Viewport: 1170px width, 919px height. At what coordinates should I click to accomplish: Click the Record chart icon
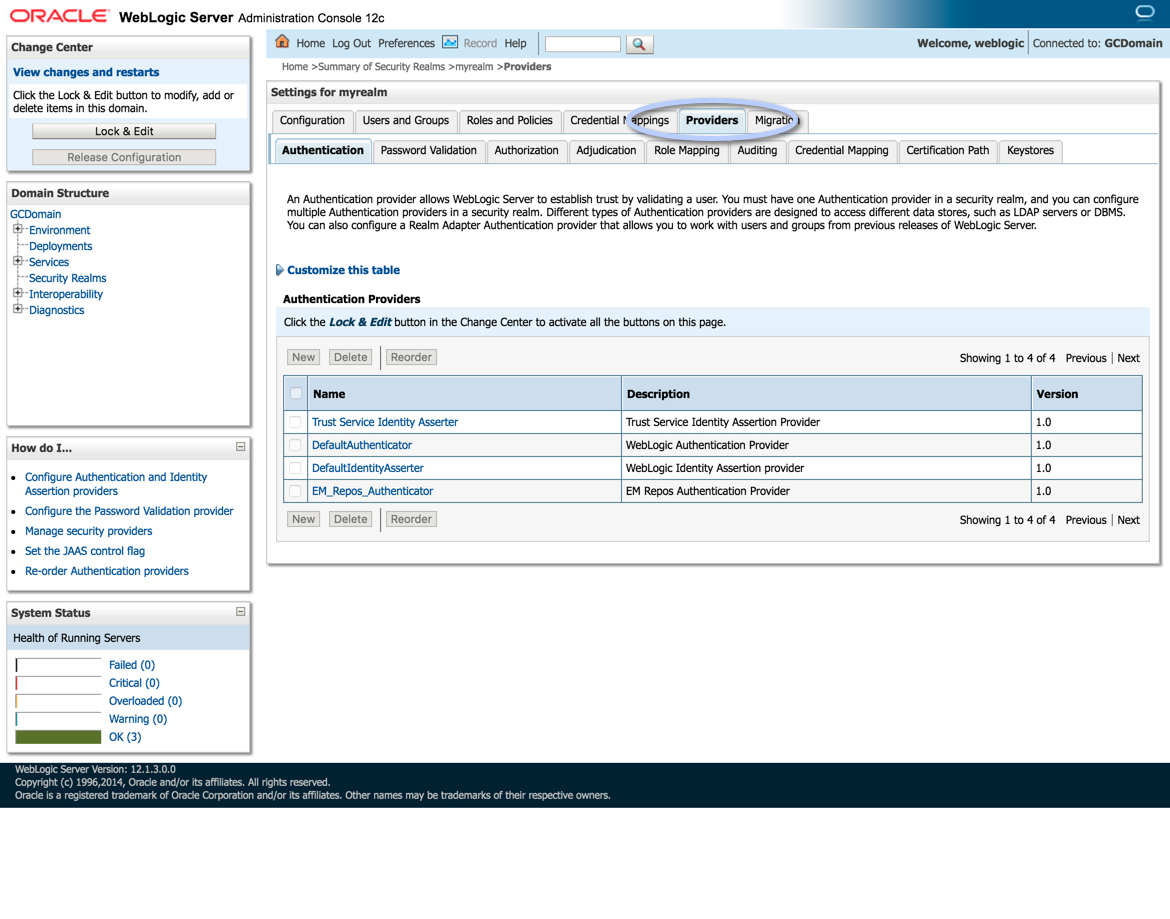point(450,43)
